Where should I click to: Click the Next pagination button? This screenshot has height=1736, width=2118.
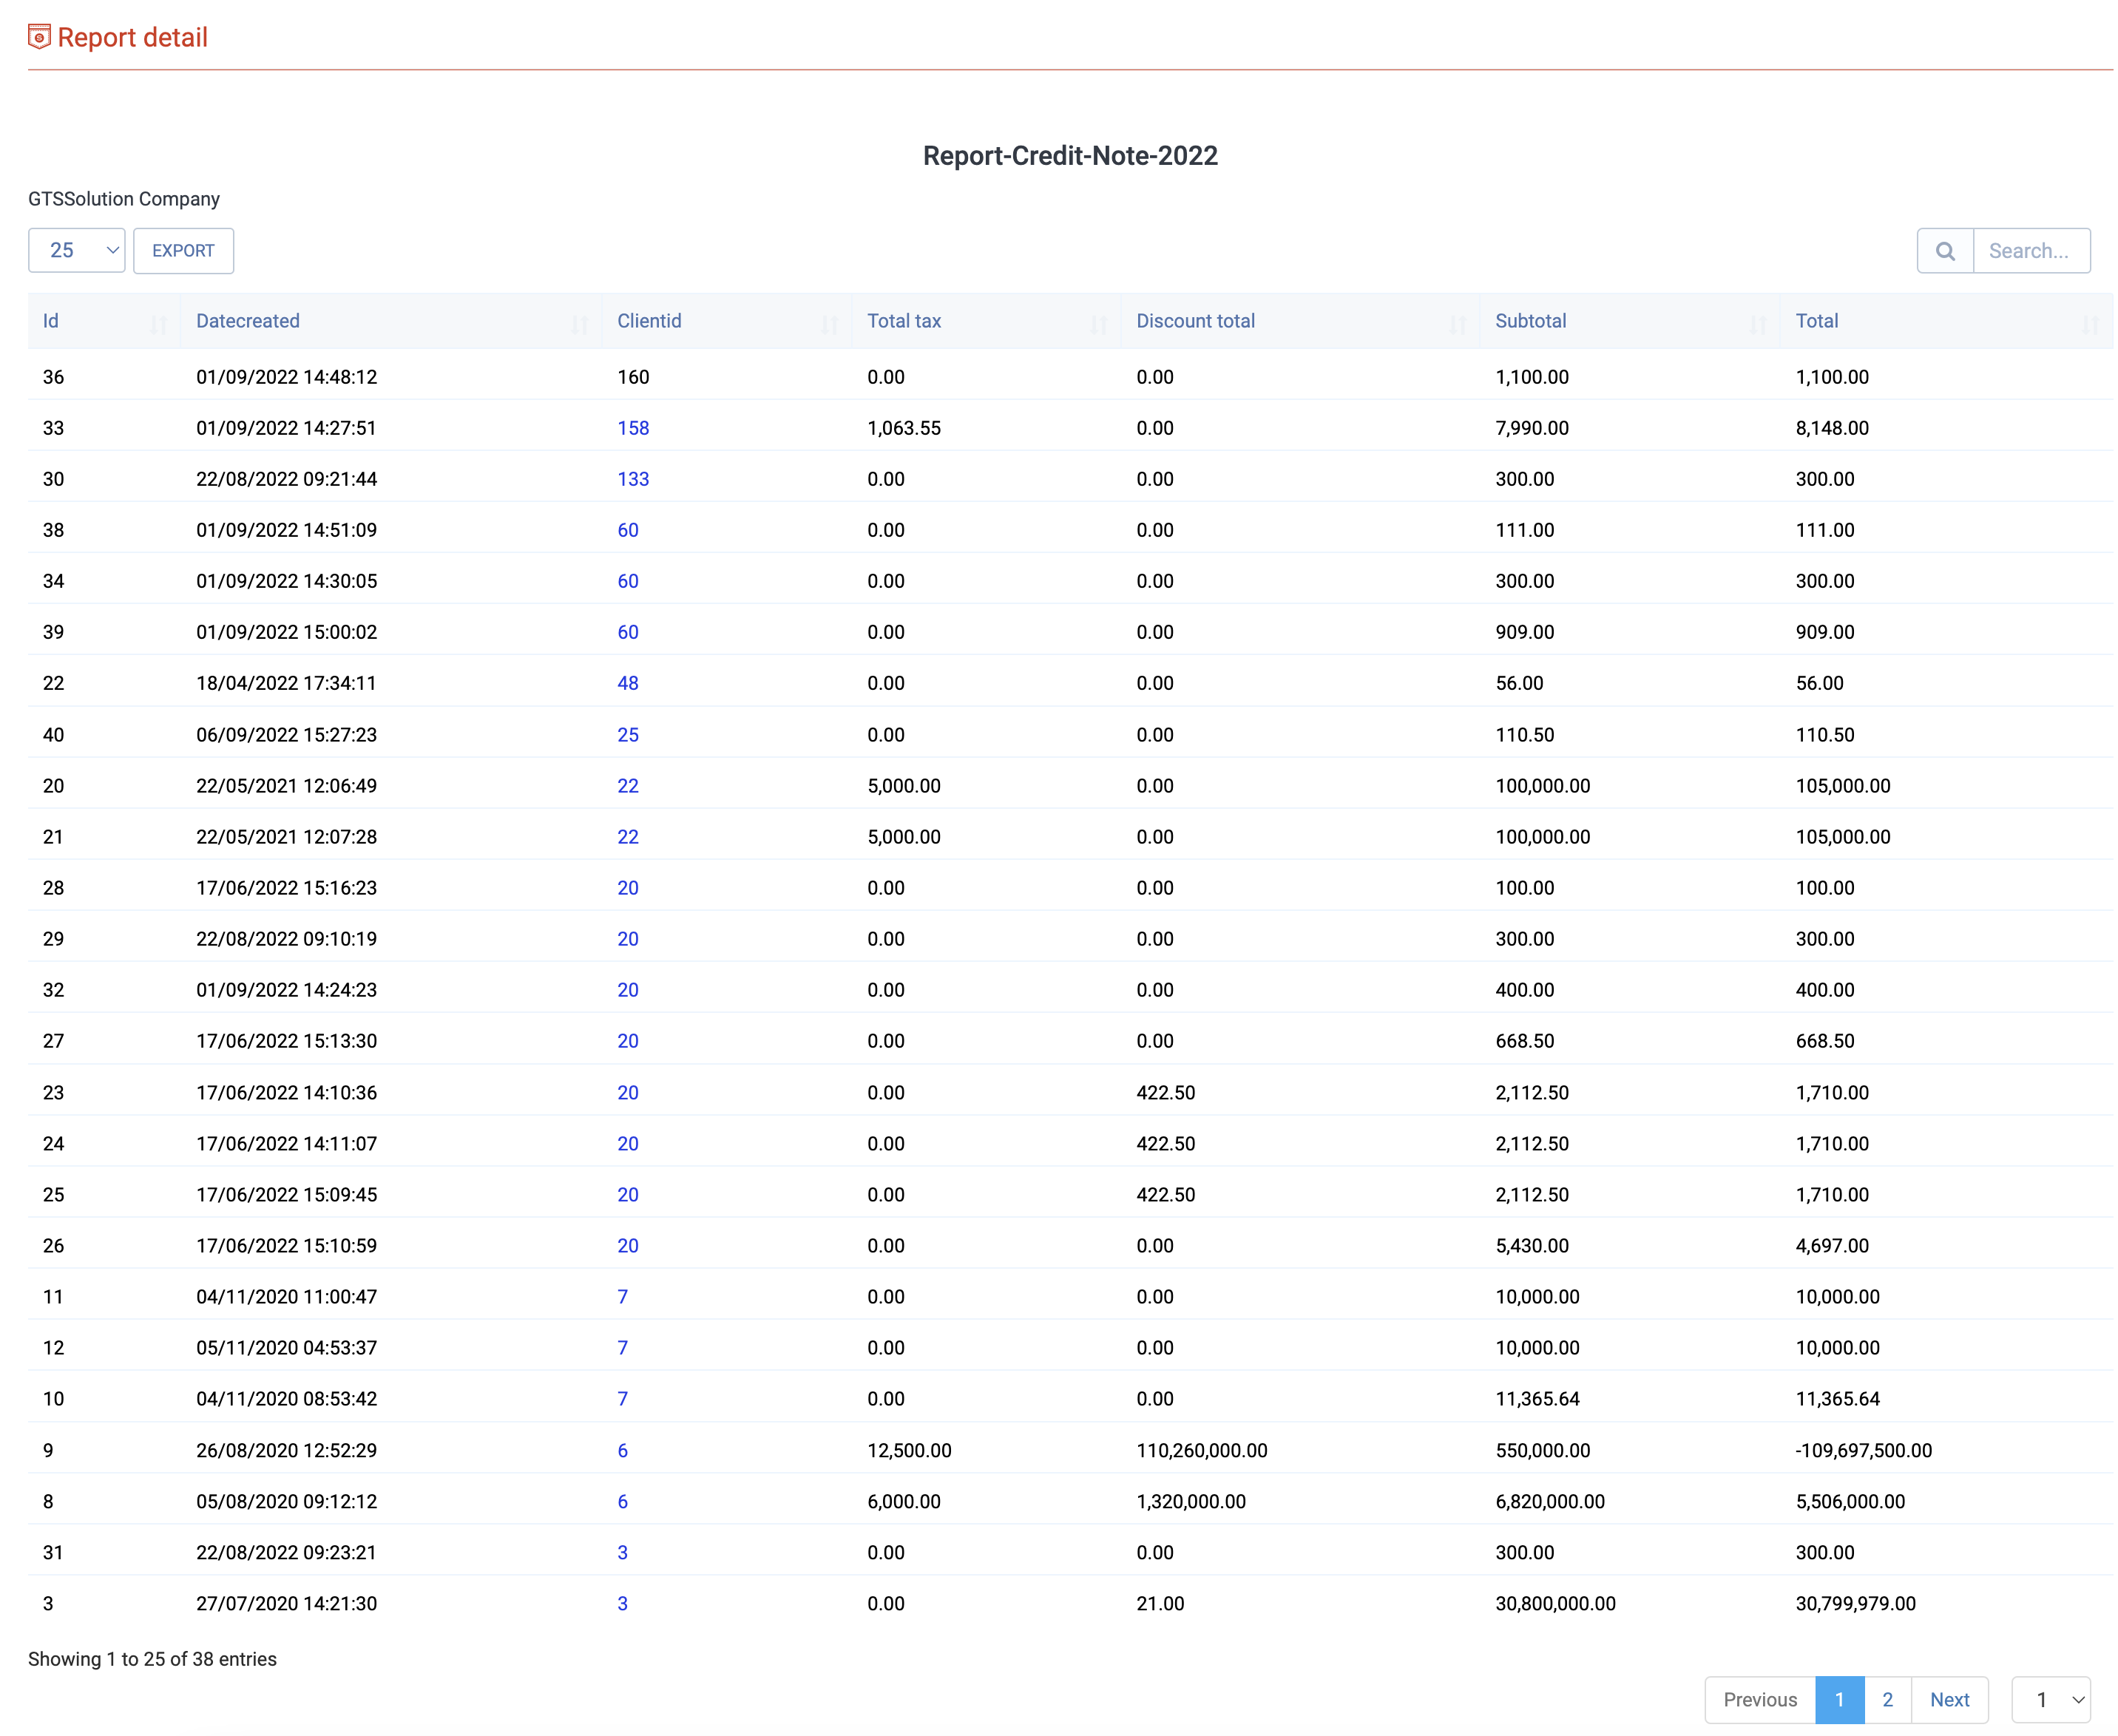(x=1949, y=1699)
